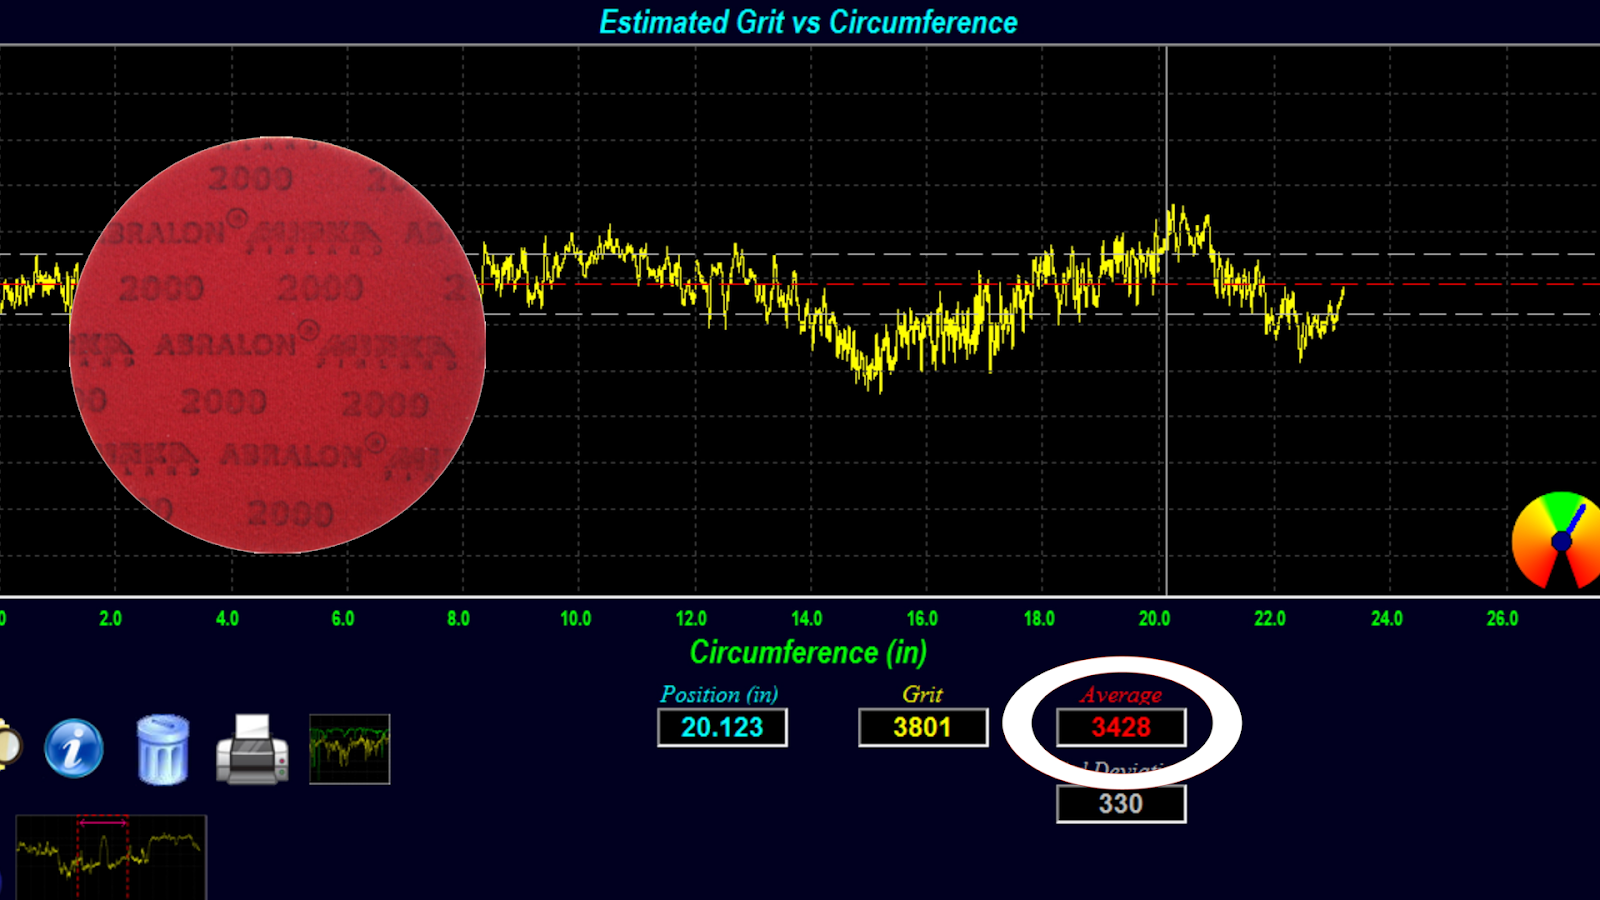The image size is (1600, 900).
Task: Click the partially visible round icon left of info
Action: tap(9, 746)
